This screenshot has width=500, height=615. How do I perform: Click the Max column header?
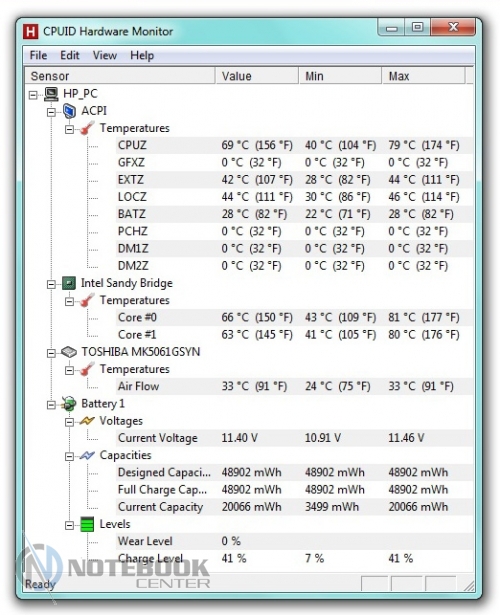[x=424, y=76]
